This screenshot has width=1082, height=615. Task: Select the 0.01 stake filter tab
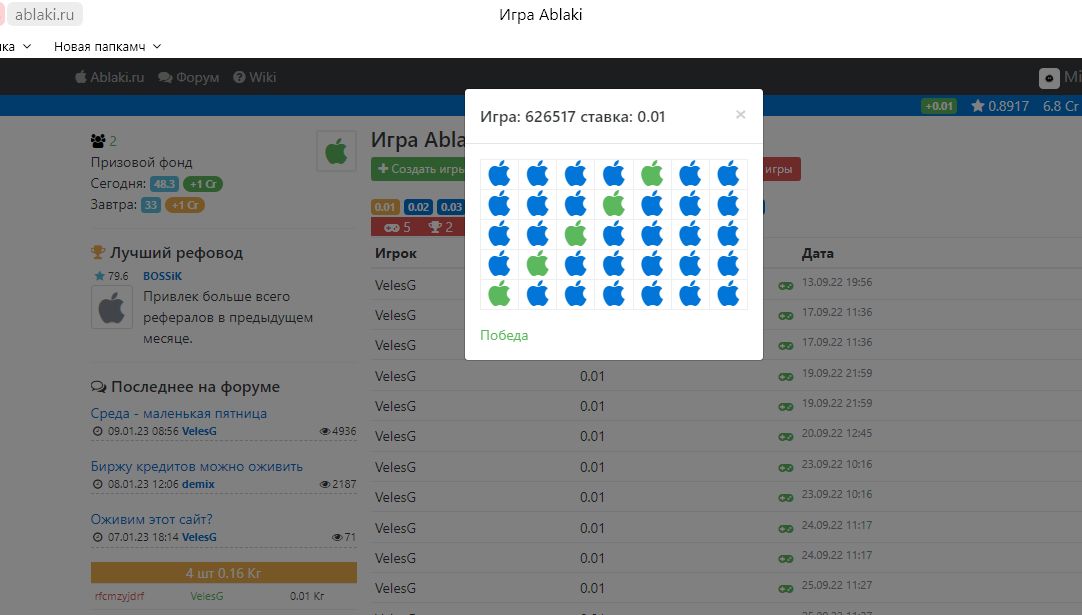385,207
